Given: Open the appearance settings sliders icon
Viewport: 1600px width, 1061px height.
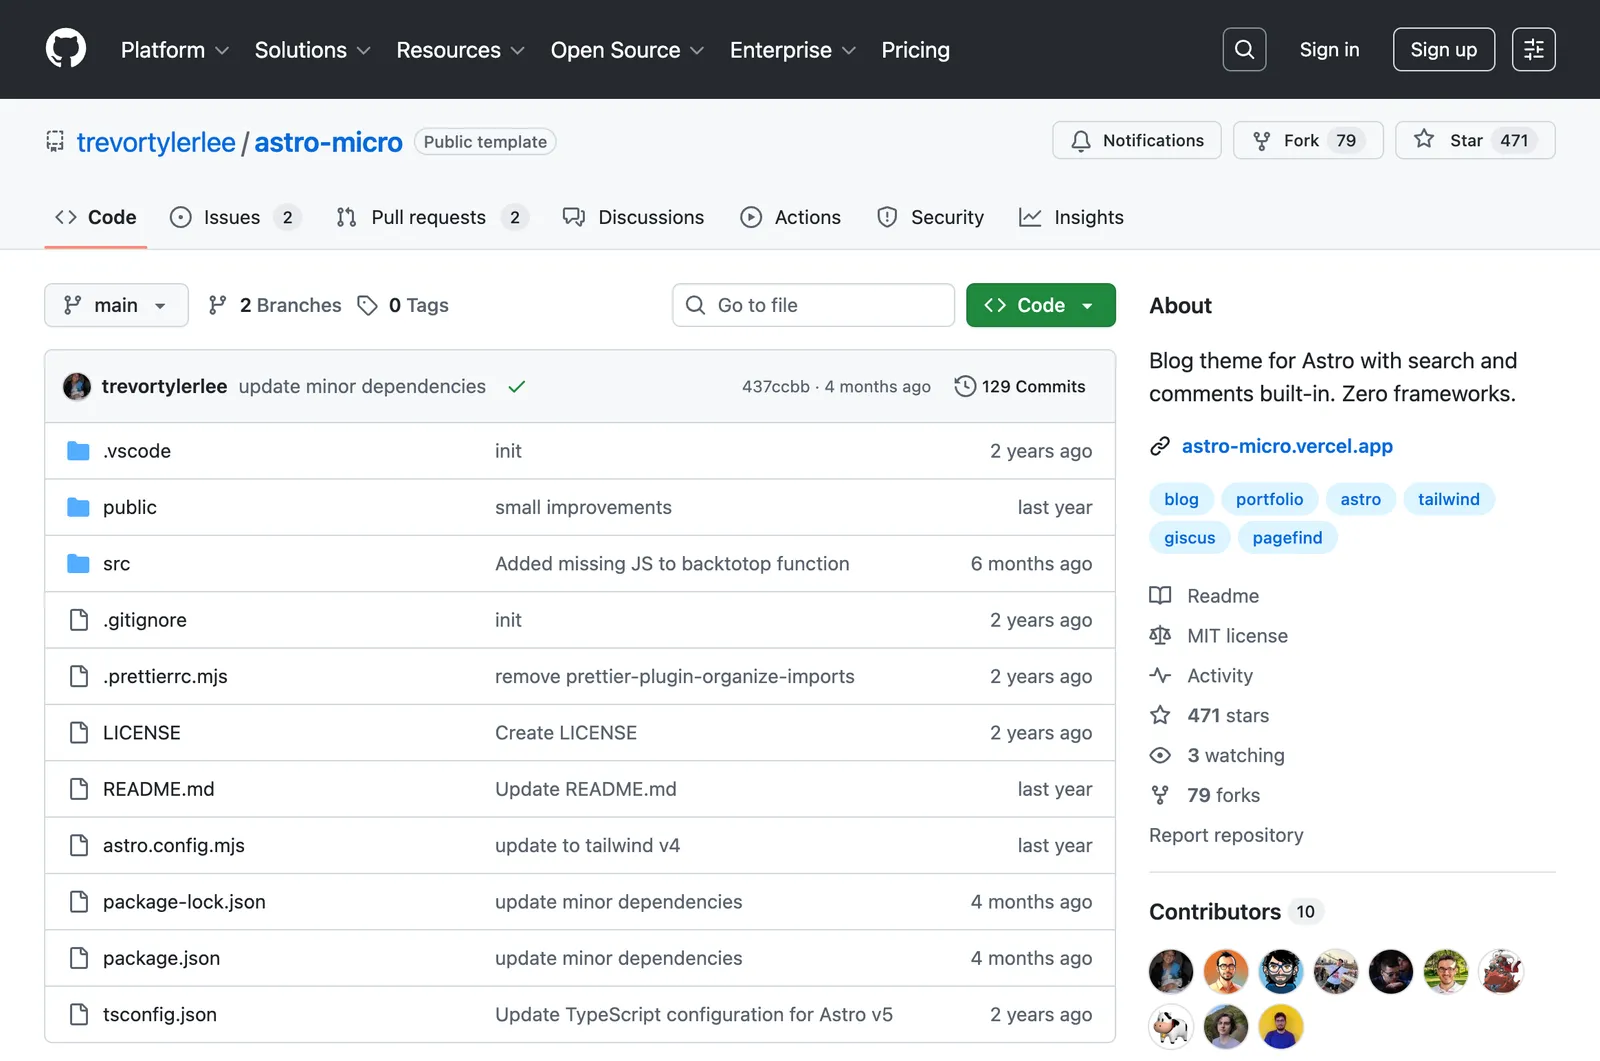Looking at the screenshot, I should pyautogui.click(x=1533, y=49).
